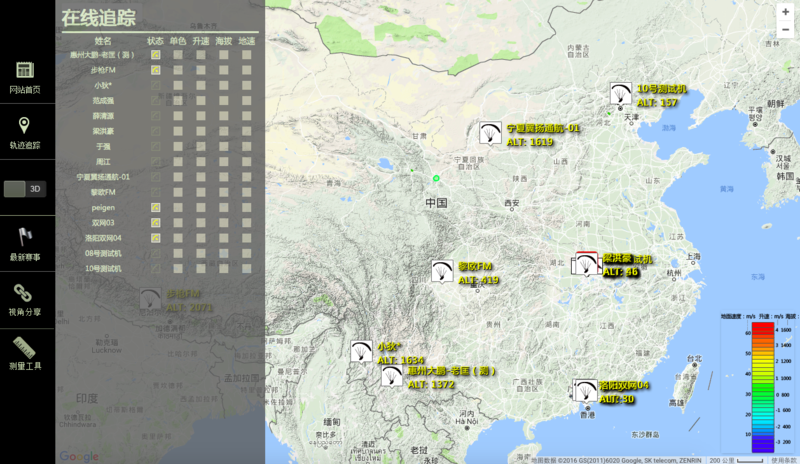Click 梁洪豪 paraglider marker near 湖北
This screenshot has width=800, height=464.
click(x=586, y=264)
